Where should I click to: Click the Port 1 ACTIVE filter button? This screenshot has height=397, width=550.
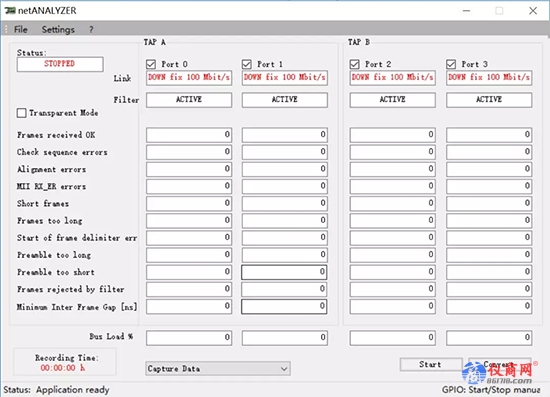tap(285, 100)
